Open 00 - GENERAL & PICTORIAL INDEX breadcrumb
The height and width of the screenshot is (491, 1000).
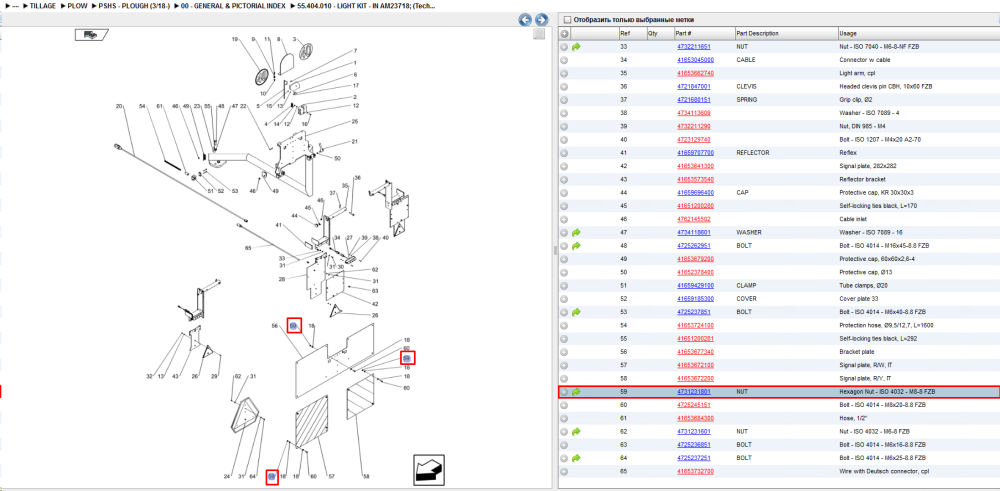233,6
